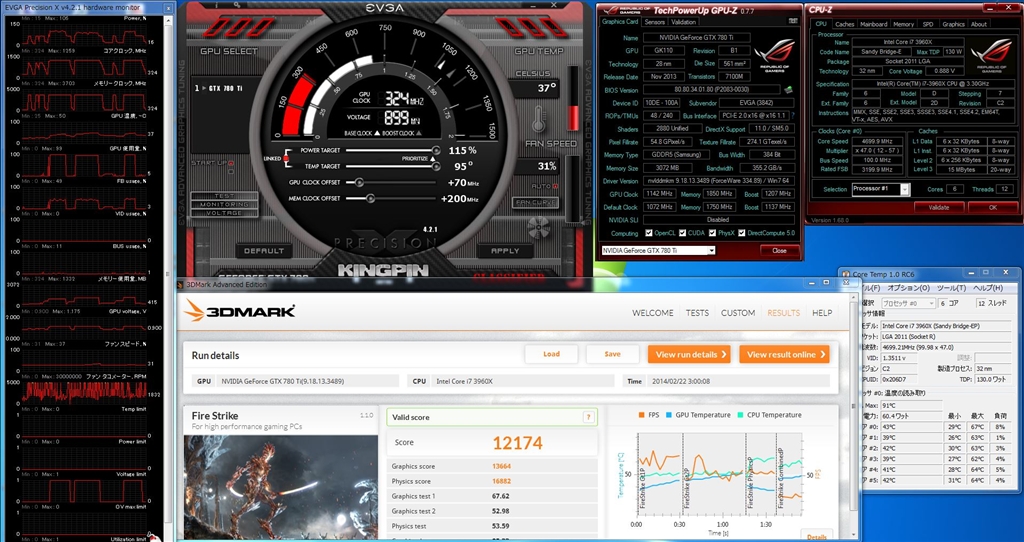Open 3DMark TESTS section

click(x=697, y=313)
